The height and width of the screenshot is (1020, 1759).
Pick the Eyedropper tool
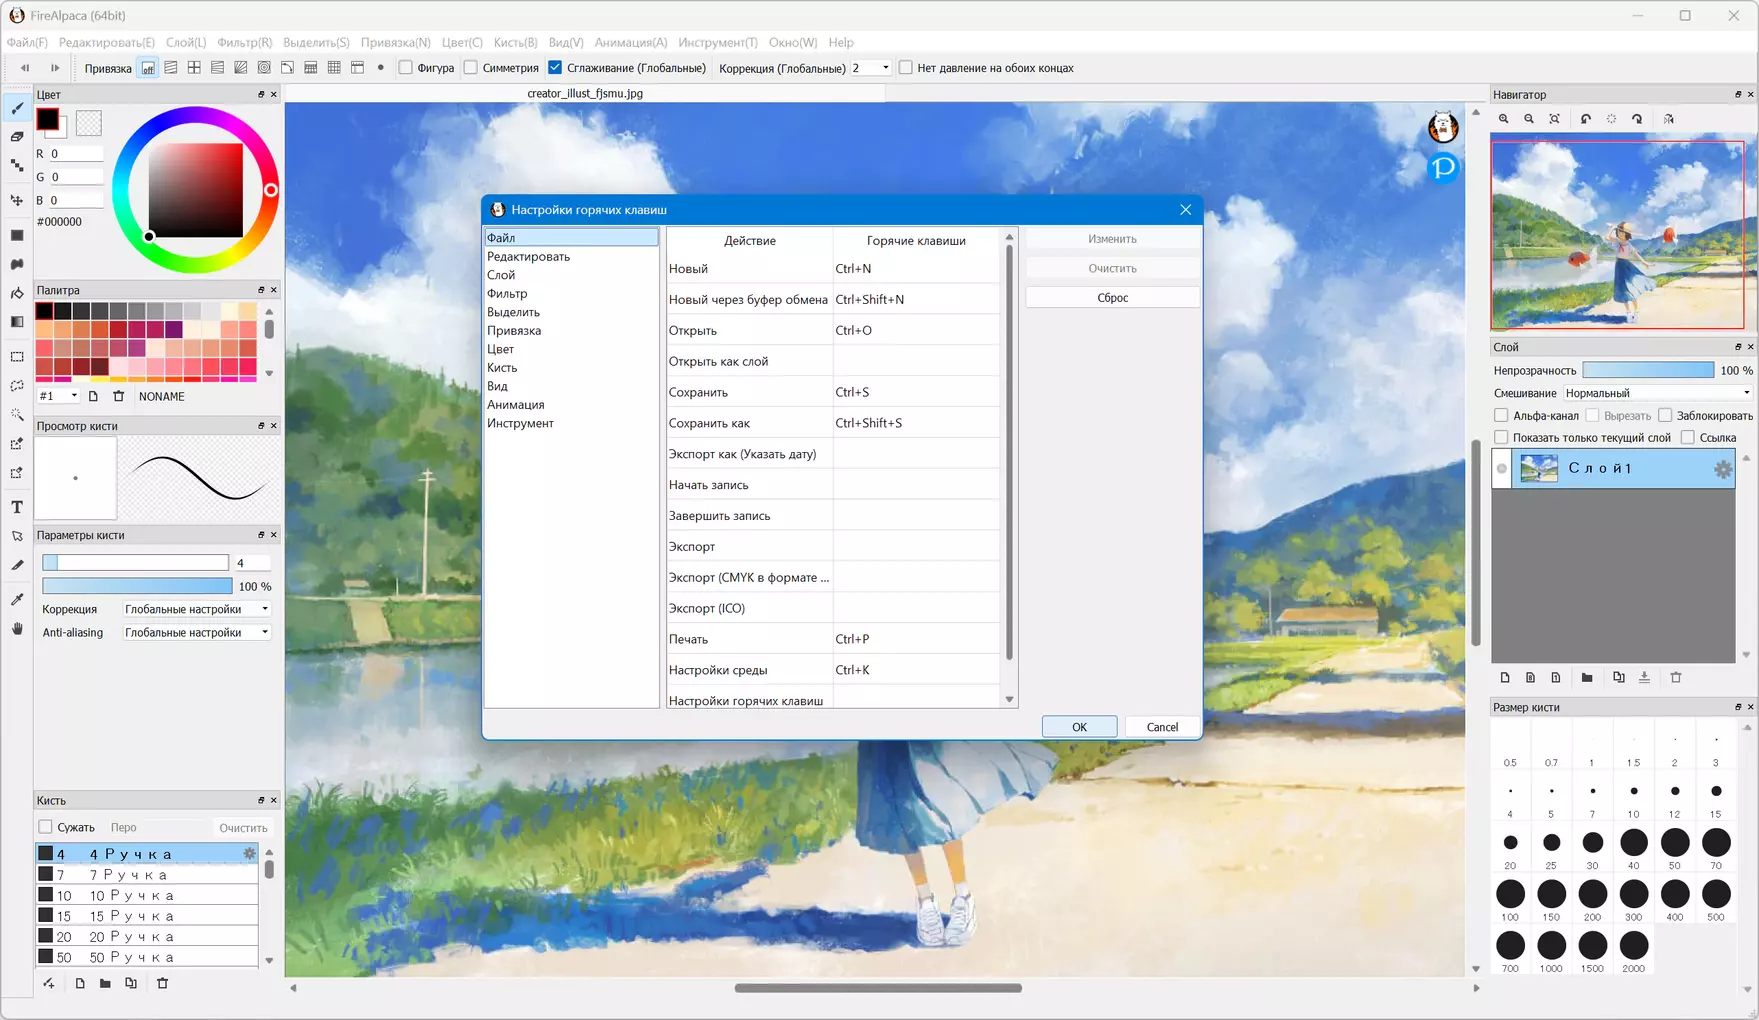coord(17,599)
